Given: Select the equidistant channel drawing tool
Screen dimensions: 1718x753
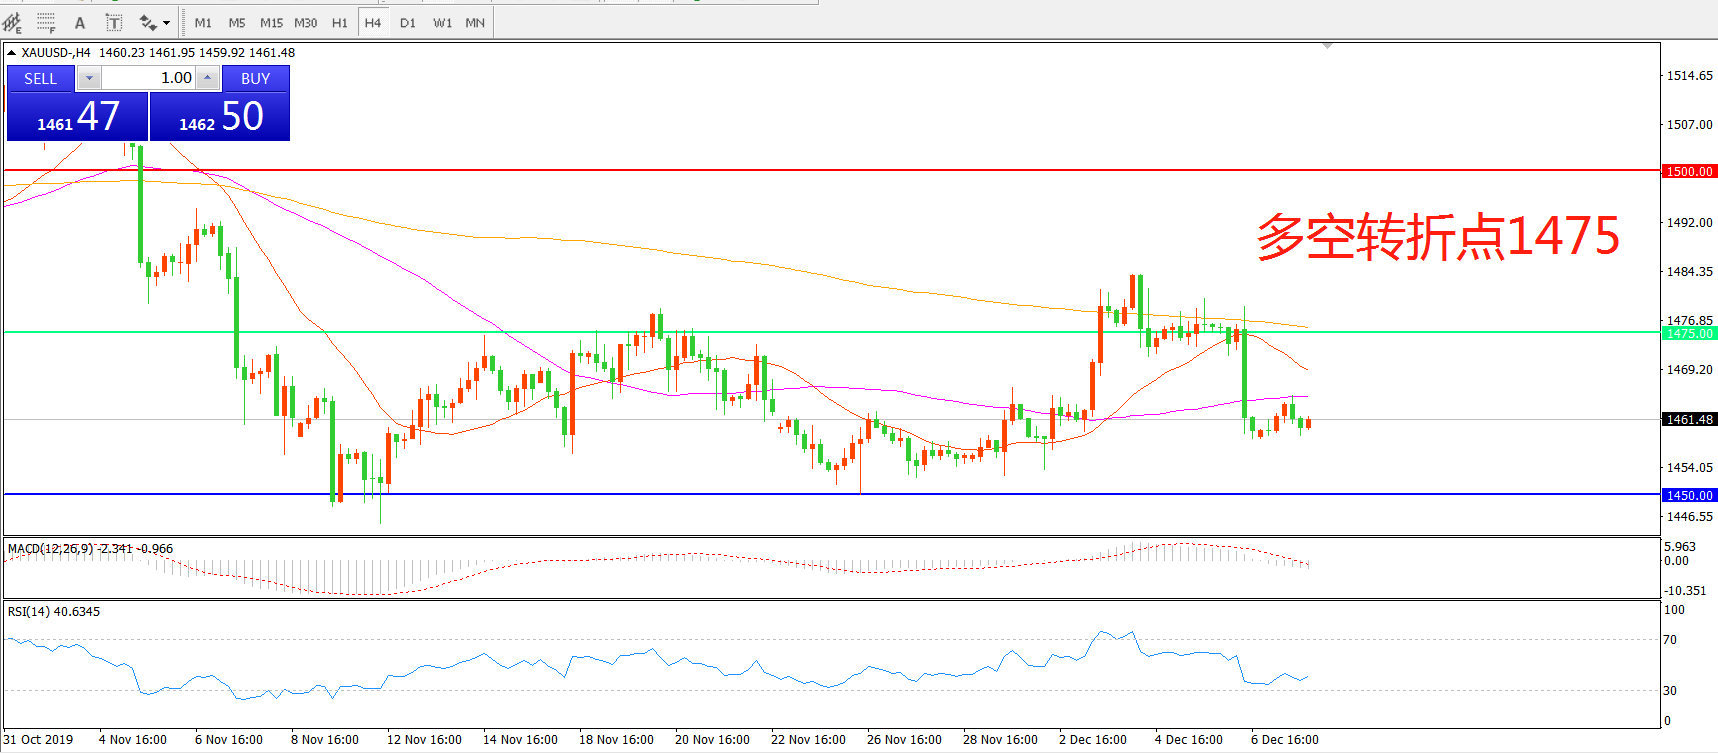Looking at the screenshot, I should pyautogui.click(x=12, y=22).
